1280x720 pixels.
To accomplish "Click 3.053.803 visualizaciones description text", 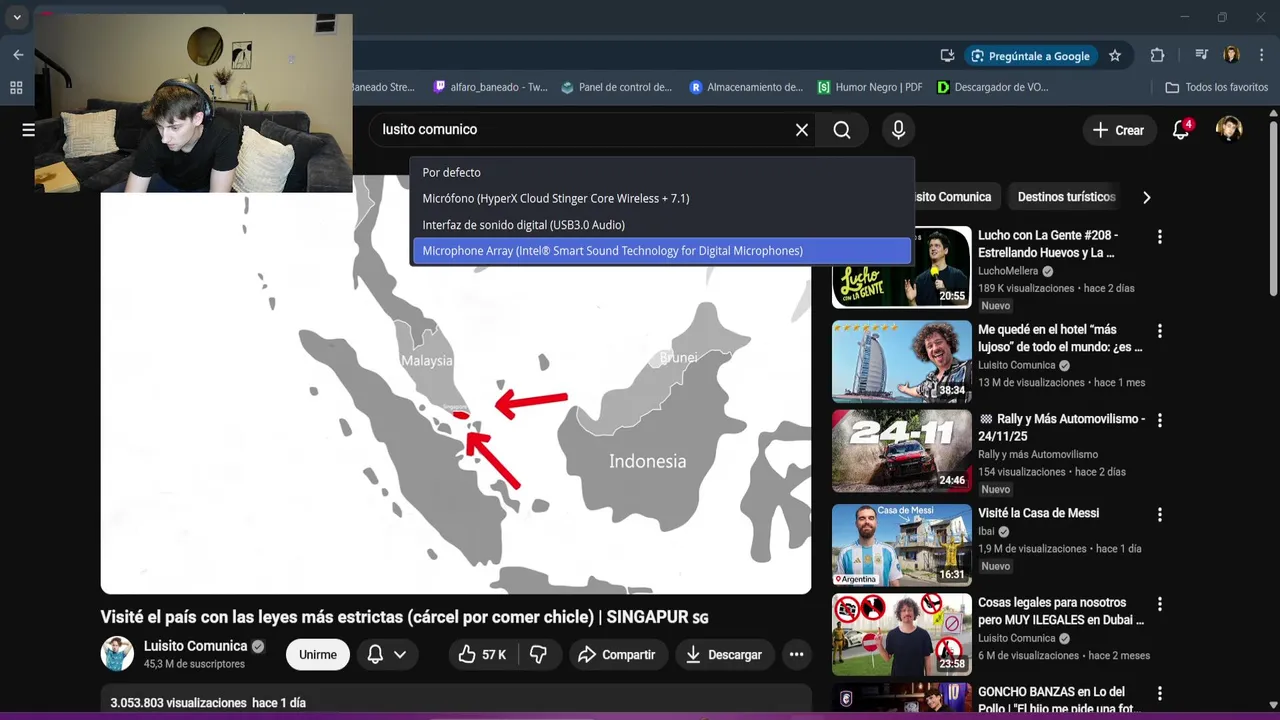I will coord(178,703).
